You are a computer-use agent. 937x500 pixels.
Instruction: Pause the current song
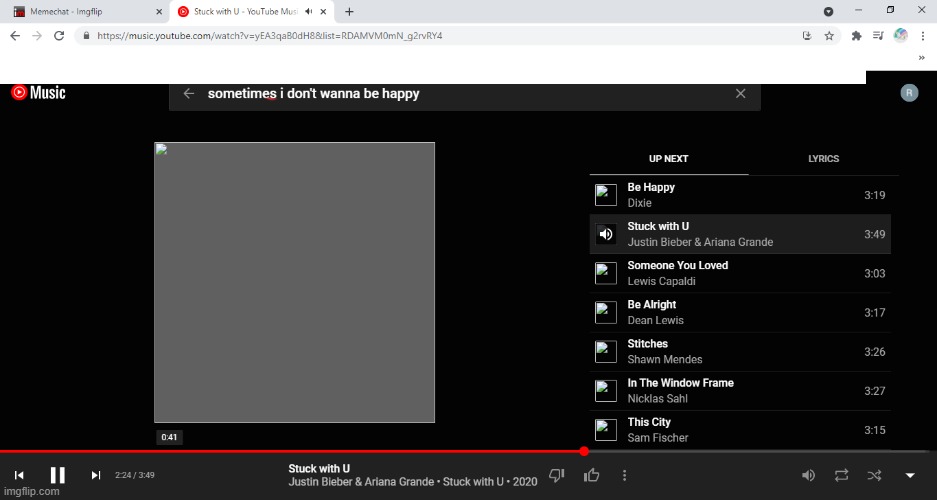pyautogui.click(x=57, y=475)
